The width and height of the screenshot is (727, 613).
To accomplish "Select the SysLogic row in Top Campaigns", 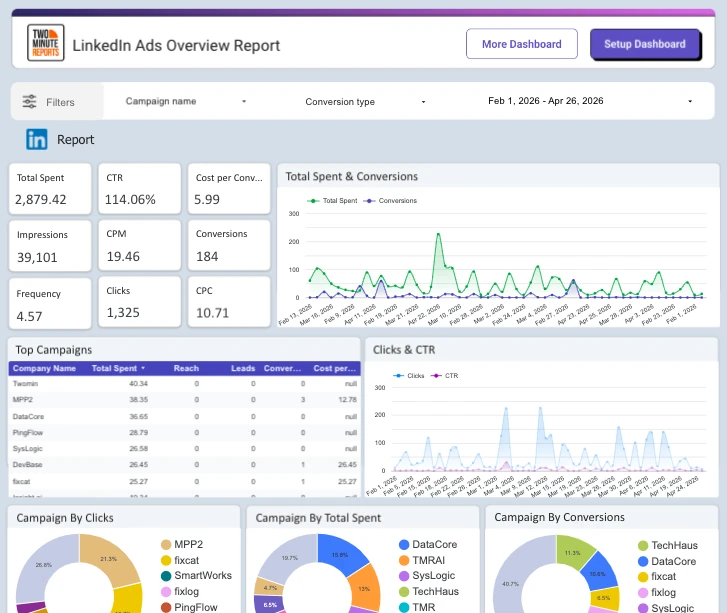I will 185,448.
